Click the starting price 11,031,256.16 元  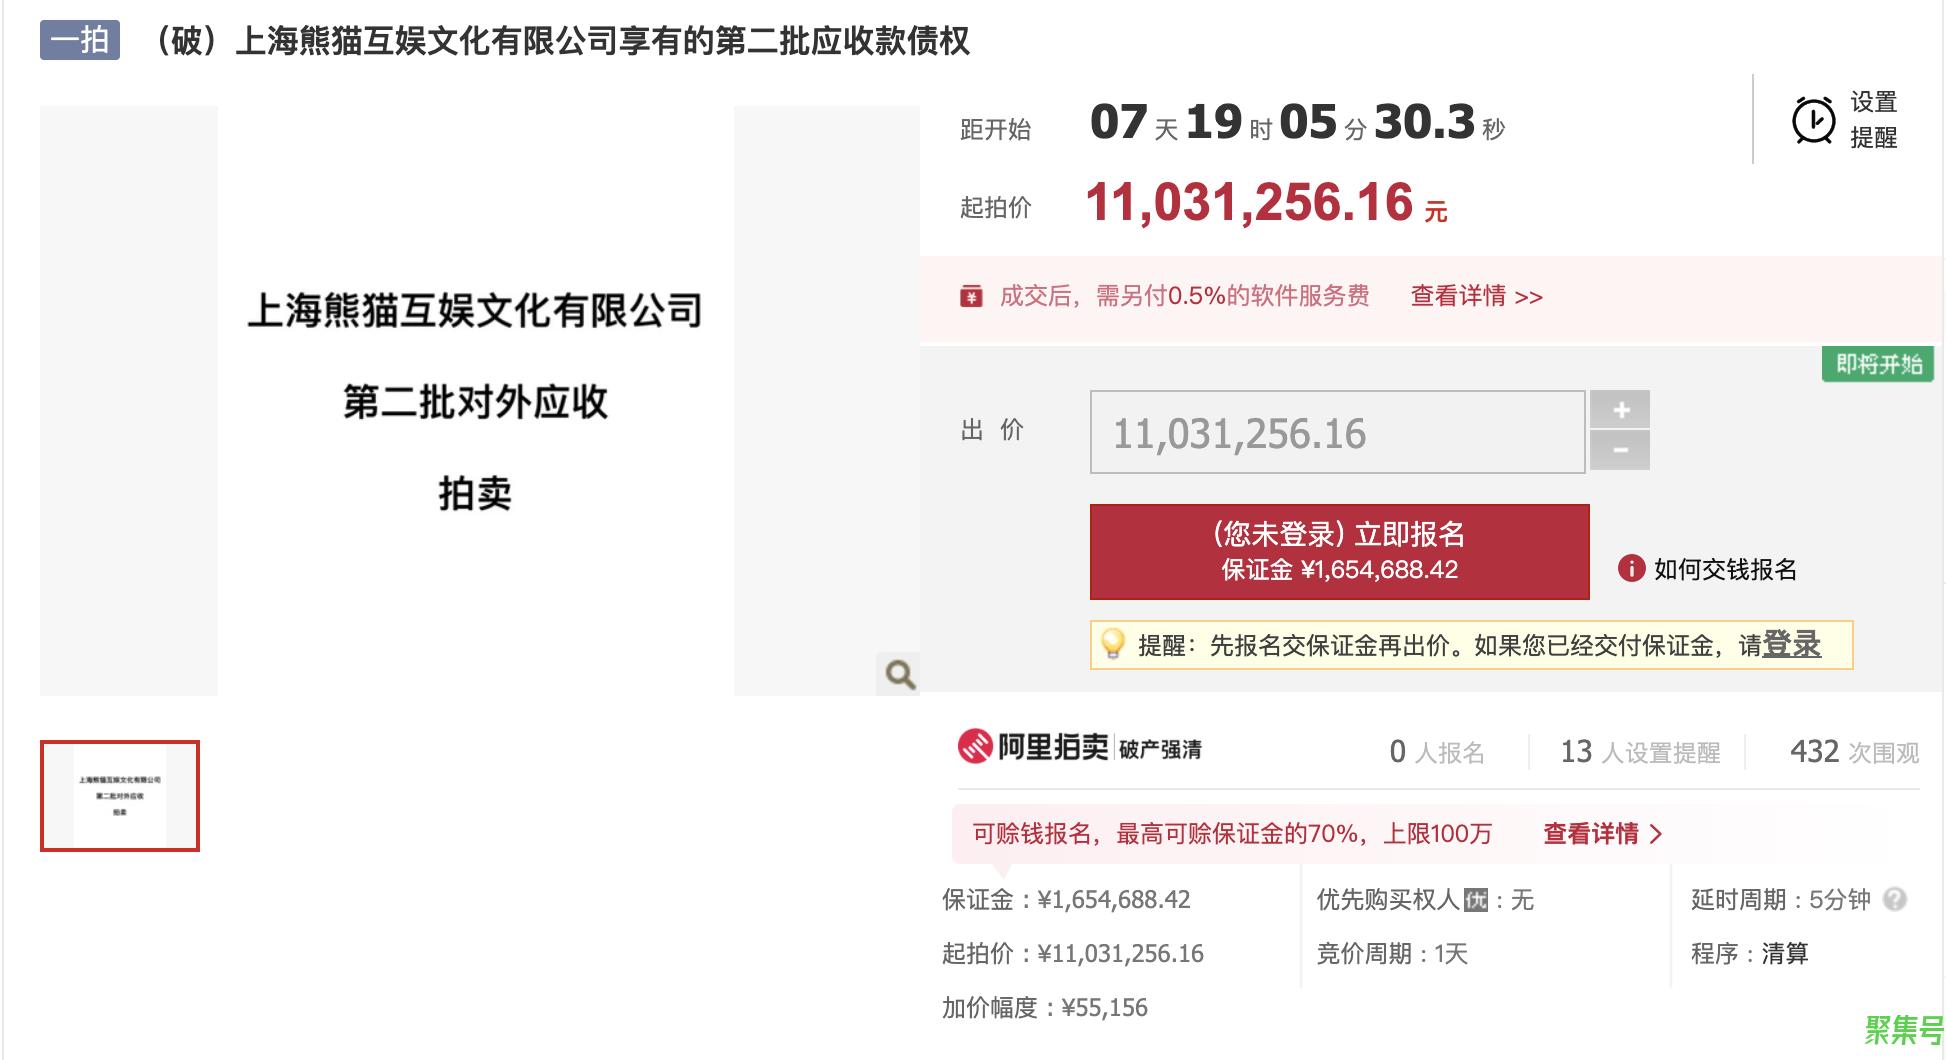[x=1266, y=203]
